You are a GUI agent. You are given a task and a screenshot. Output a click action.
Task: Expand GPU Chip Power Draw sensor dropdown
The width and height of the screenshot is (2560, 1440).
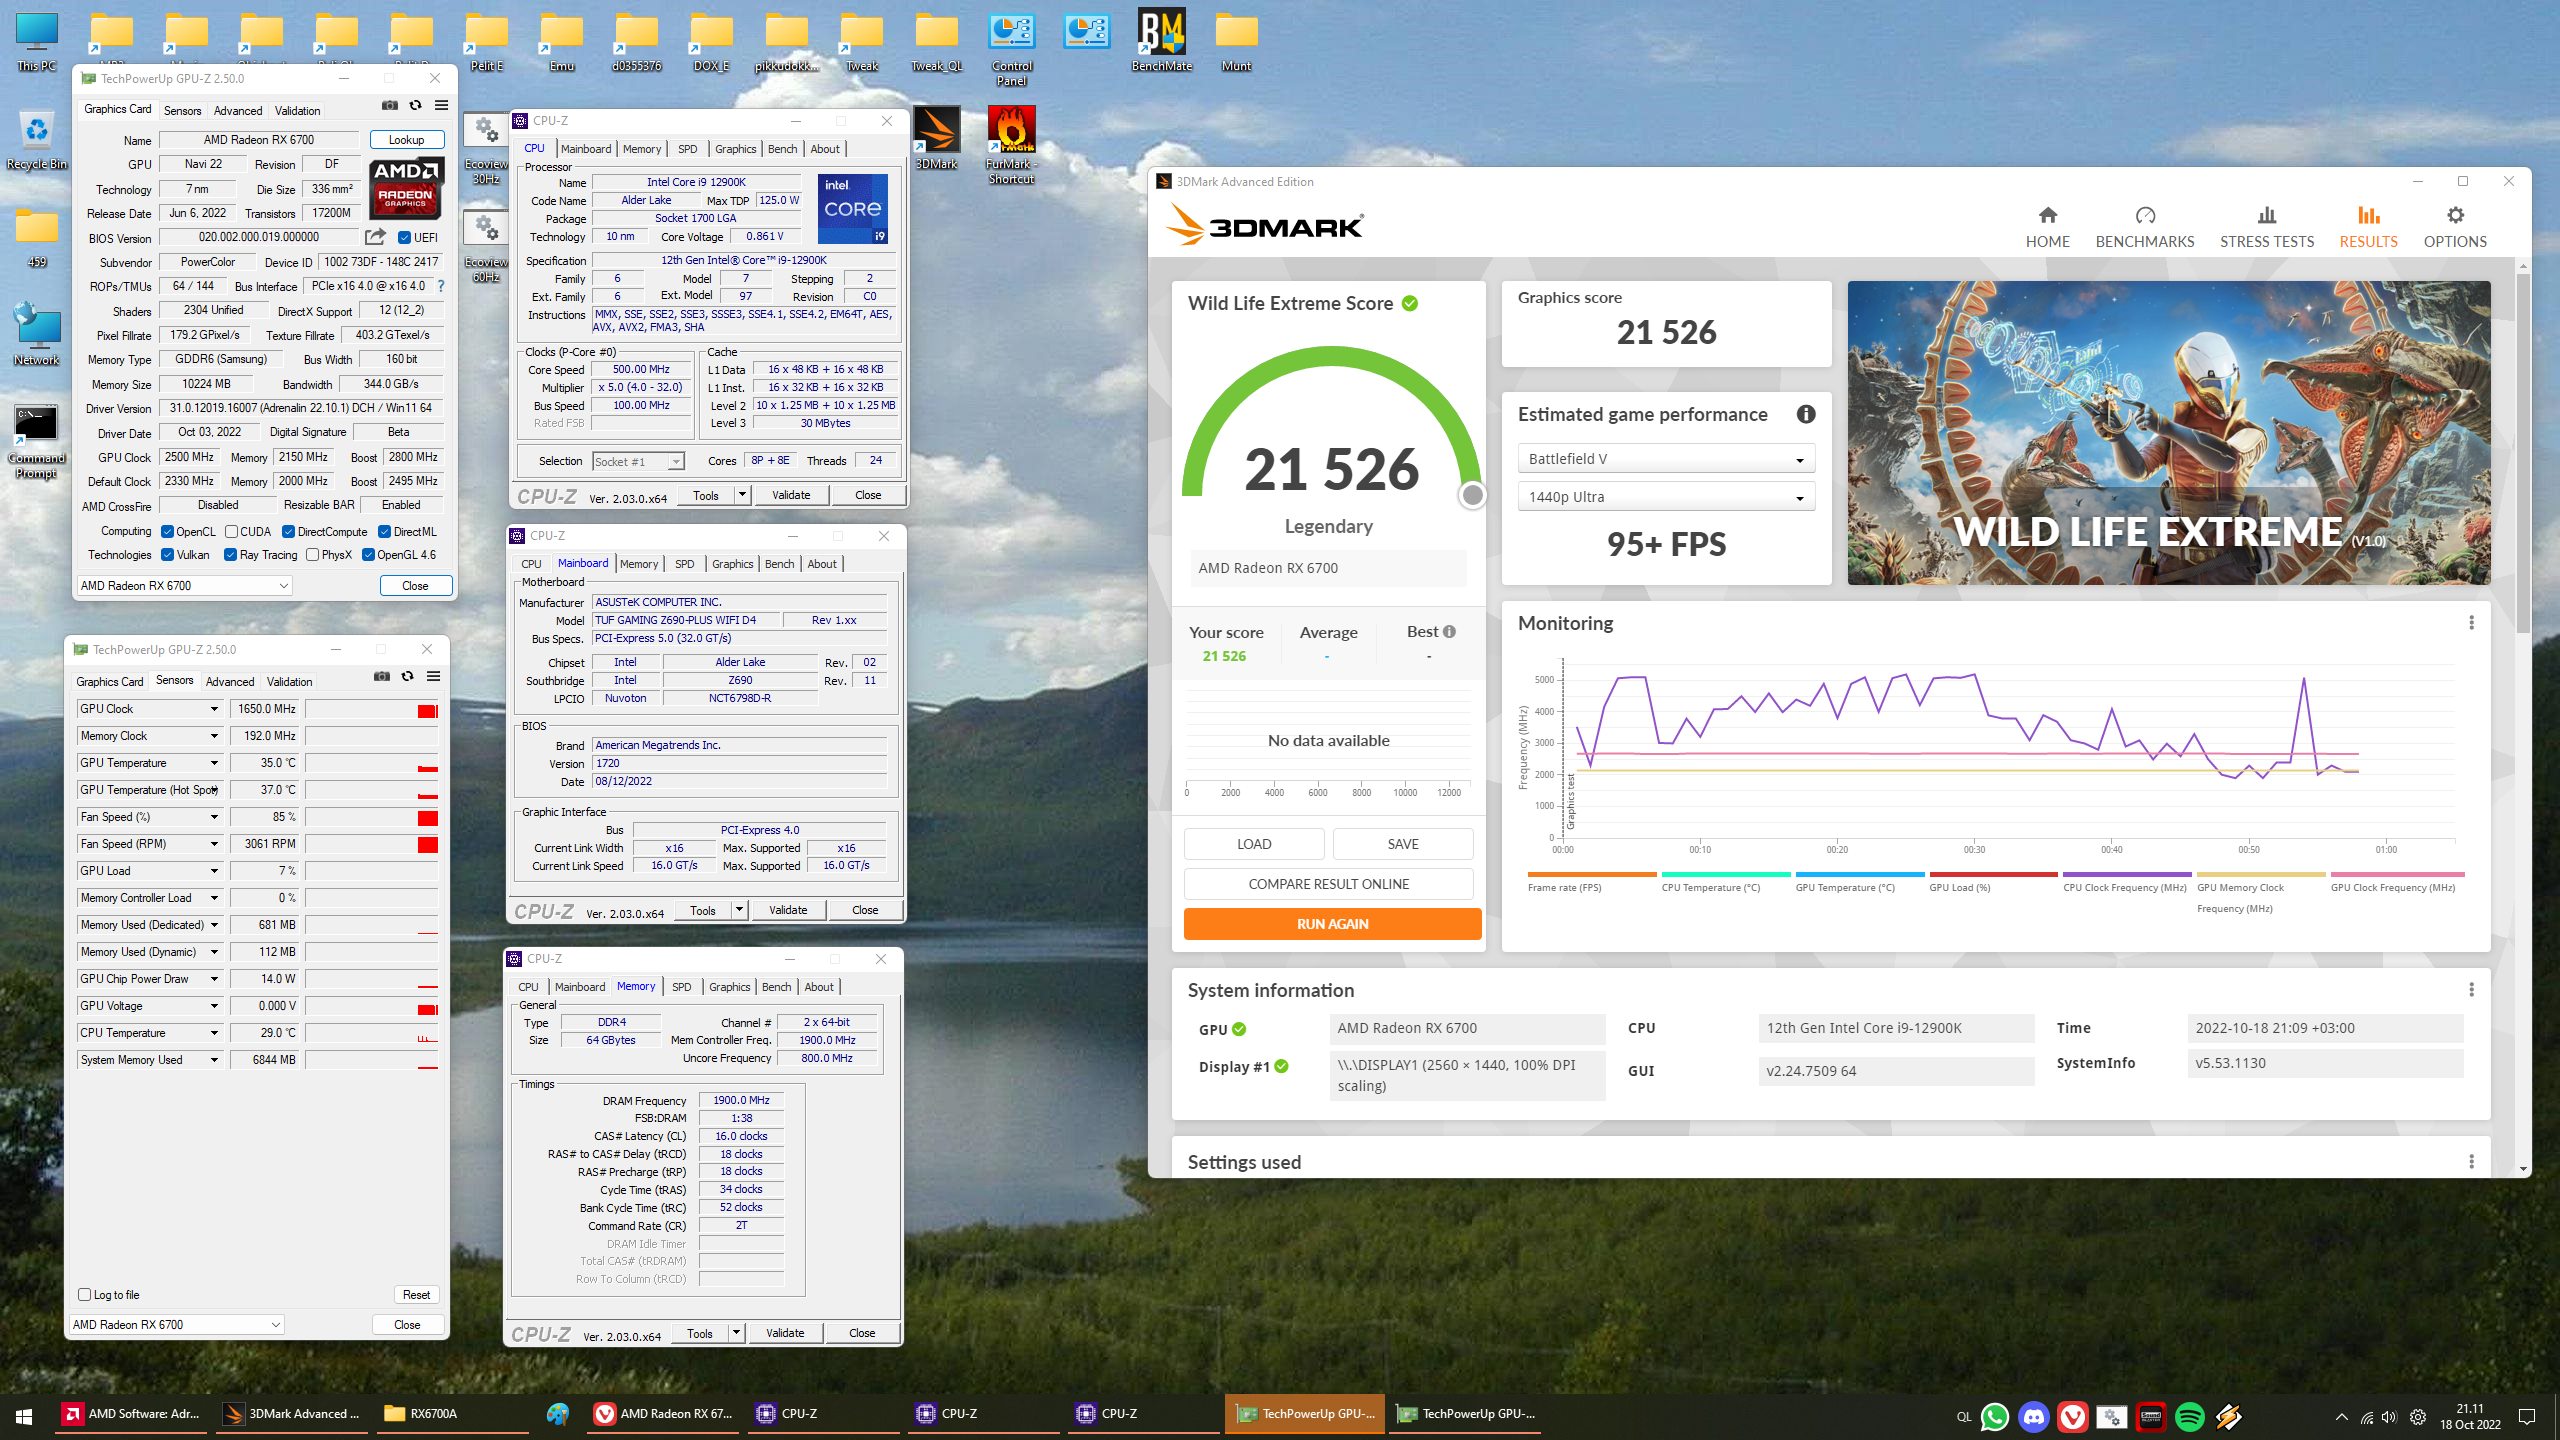point(214,979)
